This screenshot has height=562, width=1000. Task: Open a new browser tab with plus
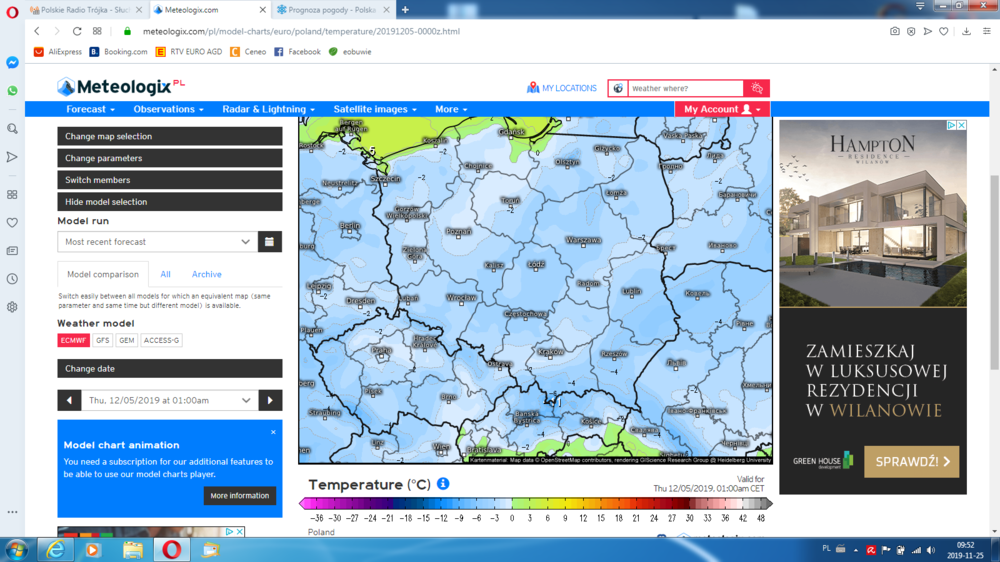(x=405, y=10)
